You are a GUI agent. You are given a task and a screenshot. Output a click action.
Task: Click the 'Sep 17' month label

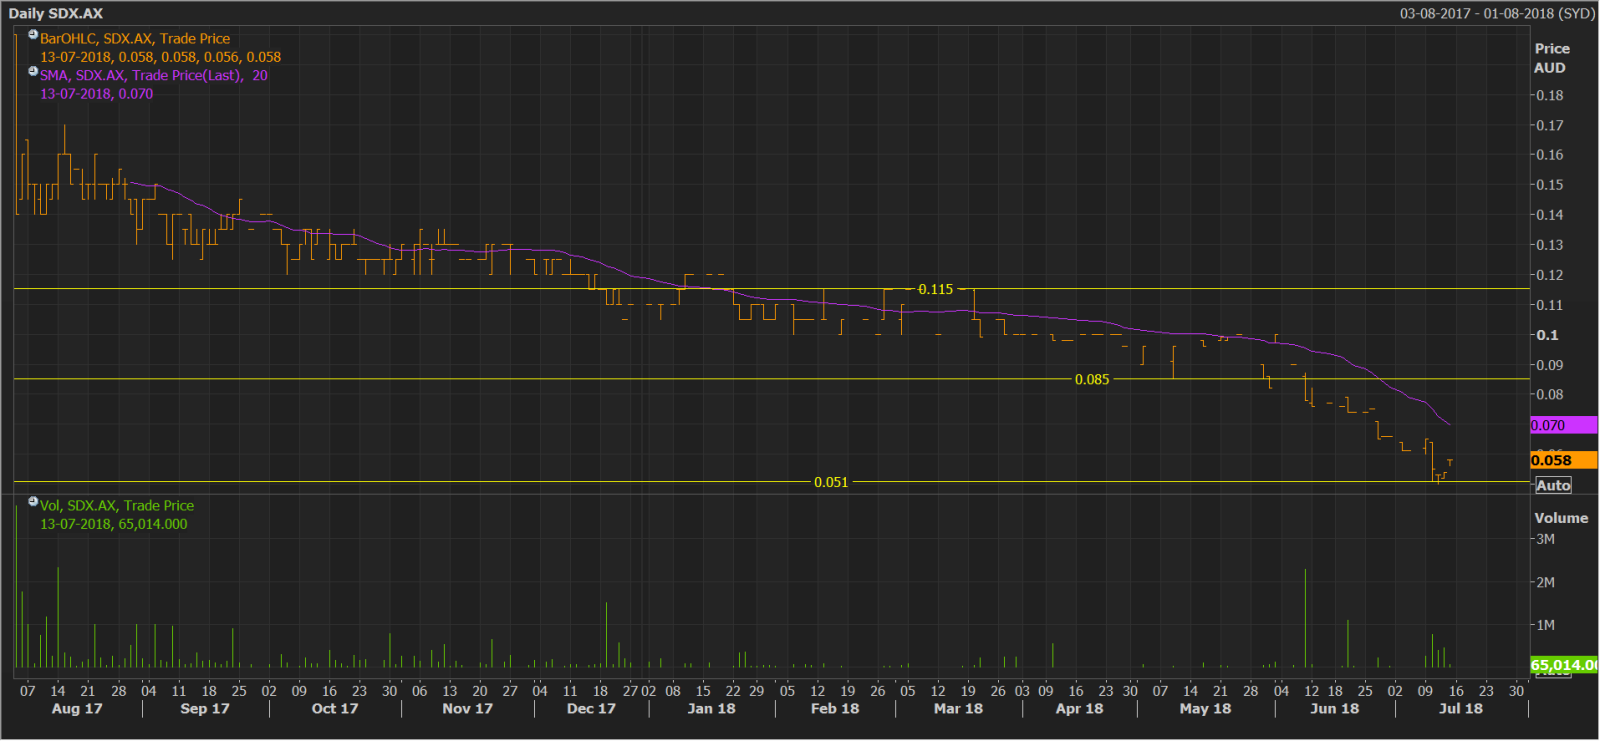[205, 708]
